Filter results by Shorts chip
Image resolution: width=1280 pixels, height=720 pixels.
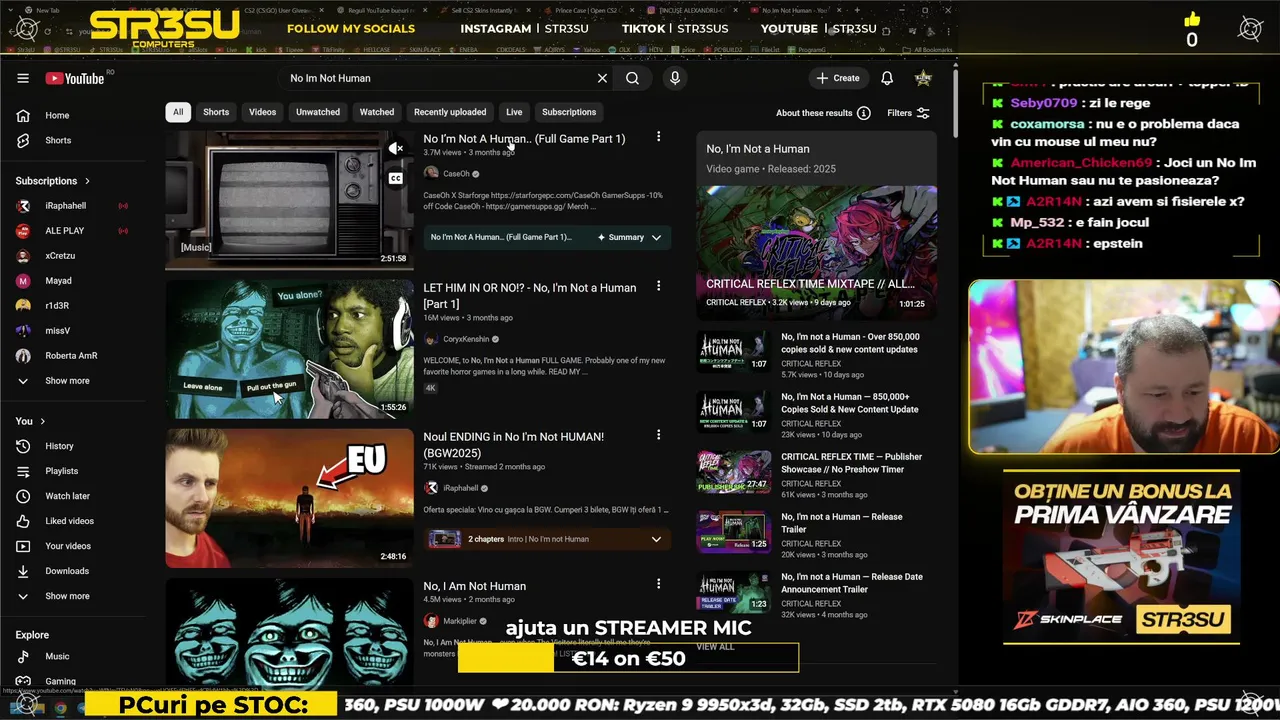(x=216, y=112)
